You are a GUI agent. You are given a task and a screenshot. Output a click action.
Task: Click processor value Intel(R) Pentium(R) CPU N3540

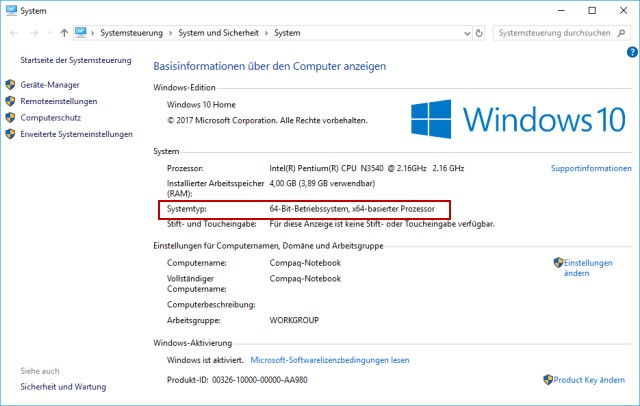(x=367, y=168)
